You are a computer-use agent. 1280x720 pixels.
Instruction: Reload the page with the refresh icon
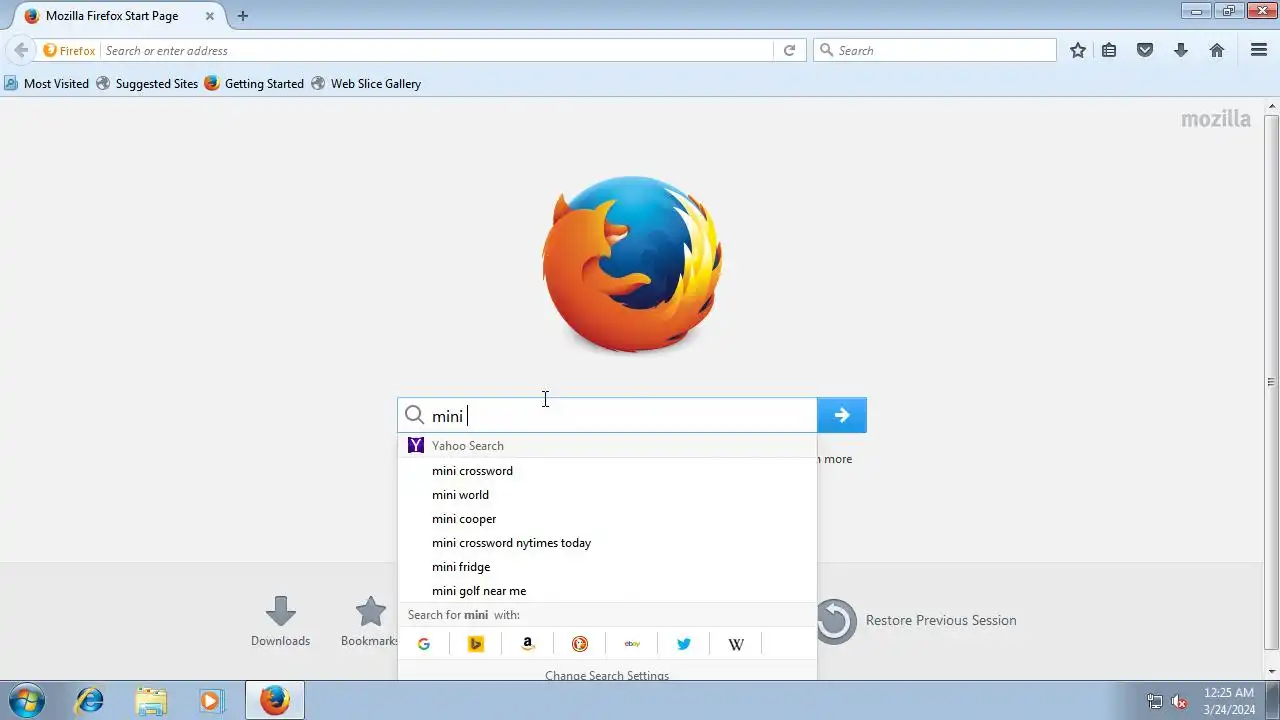point(789,50)
